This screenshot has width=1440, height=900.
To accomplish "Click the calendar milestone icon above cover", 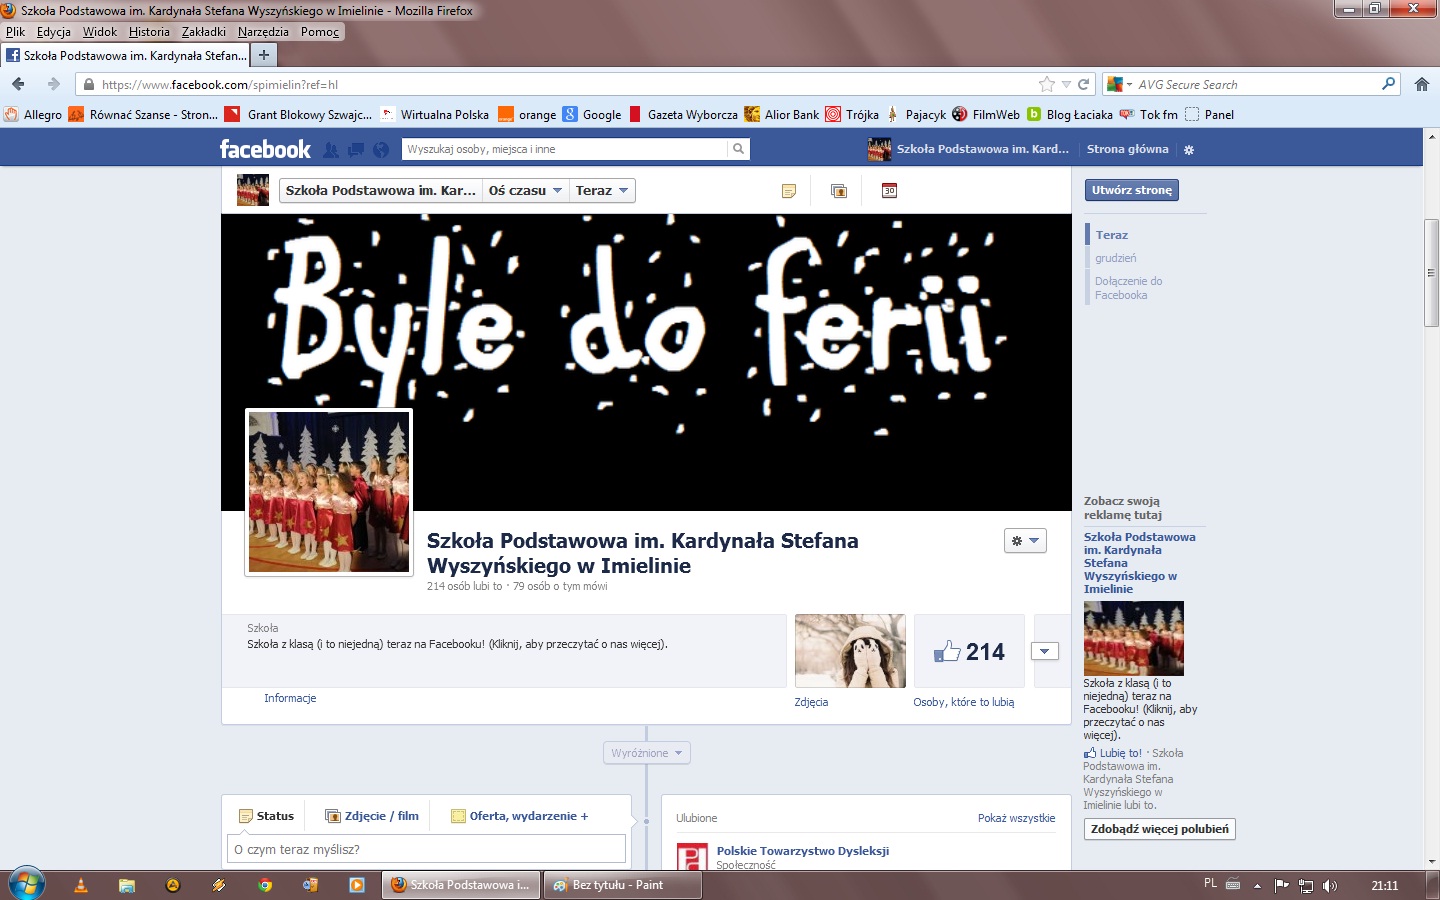I will [x=889, y=191].
